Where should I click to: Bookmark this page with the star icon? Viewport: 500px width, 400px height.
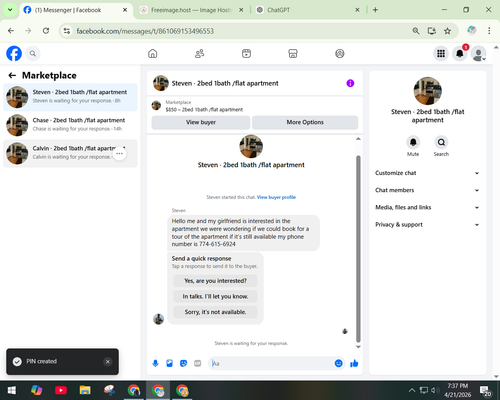point(447,31)
